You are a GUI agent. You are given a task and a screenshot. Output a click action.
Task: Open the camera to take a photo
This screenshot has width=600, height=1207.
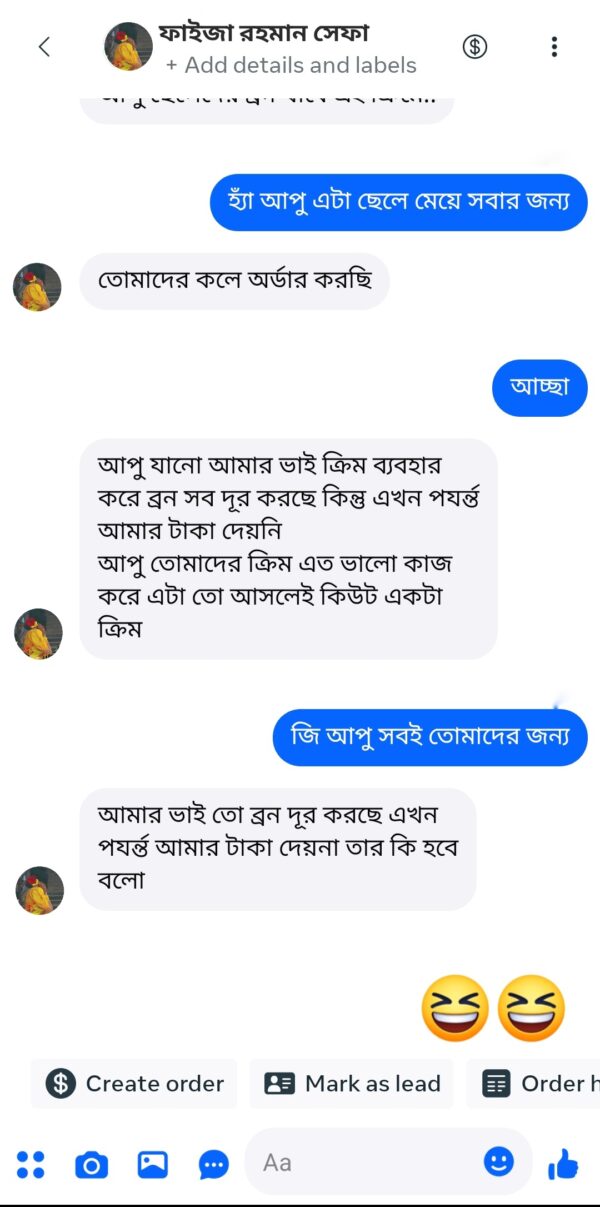(91, 1163)
